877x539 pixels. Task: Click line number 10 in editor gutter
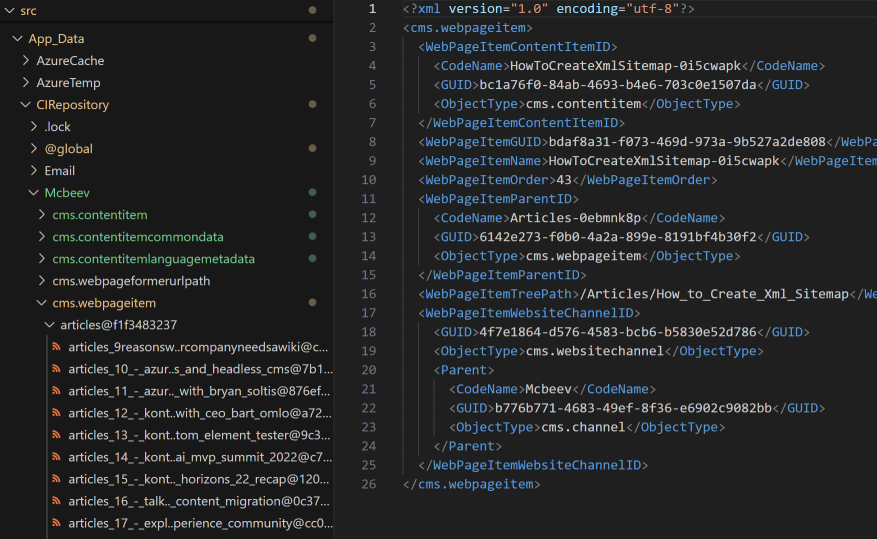pyautogui.click(x=369, y=180)
